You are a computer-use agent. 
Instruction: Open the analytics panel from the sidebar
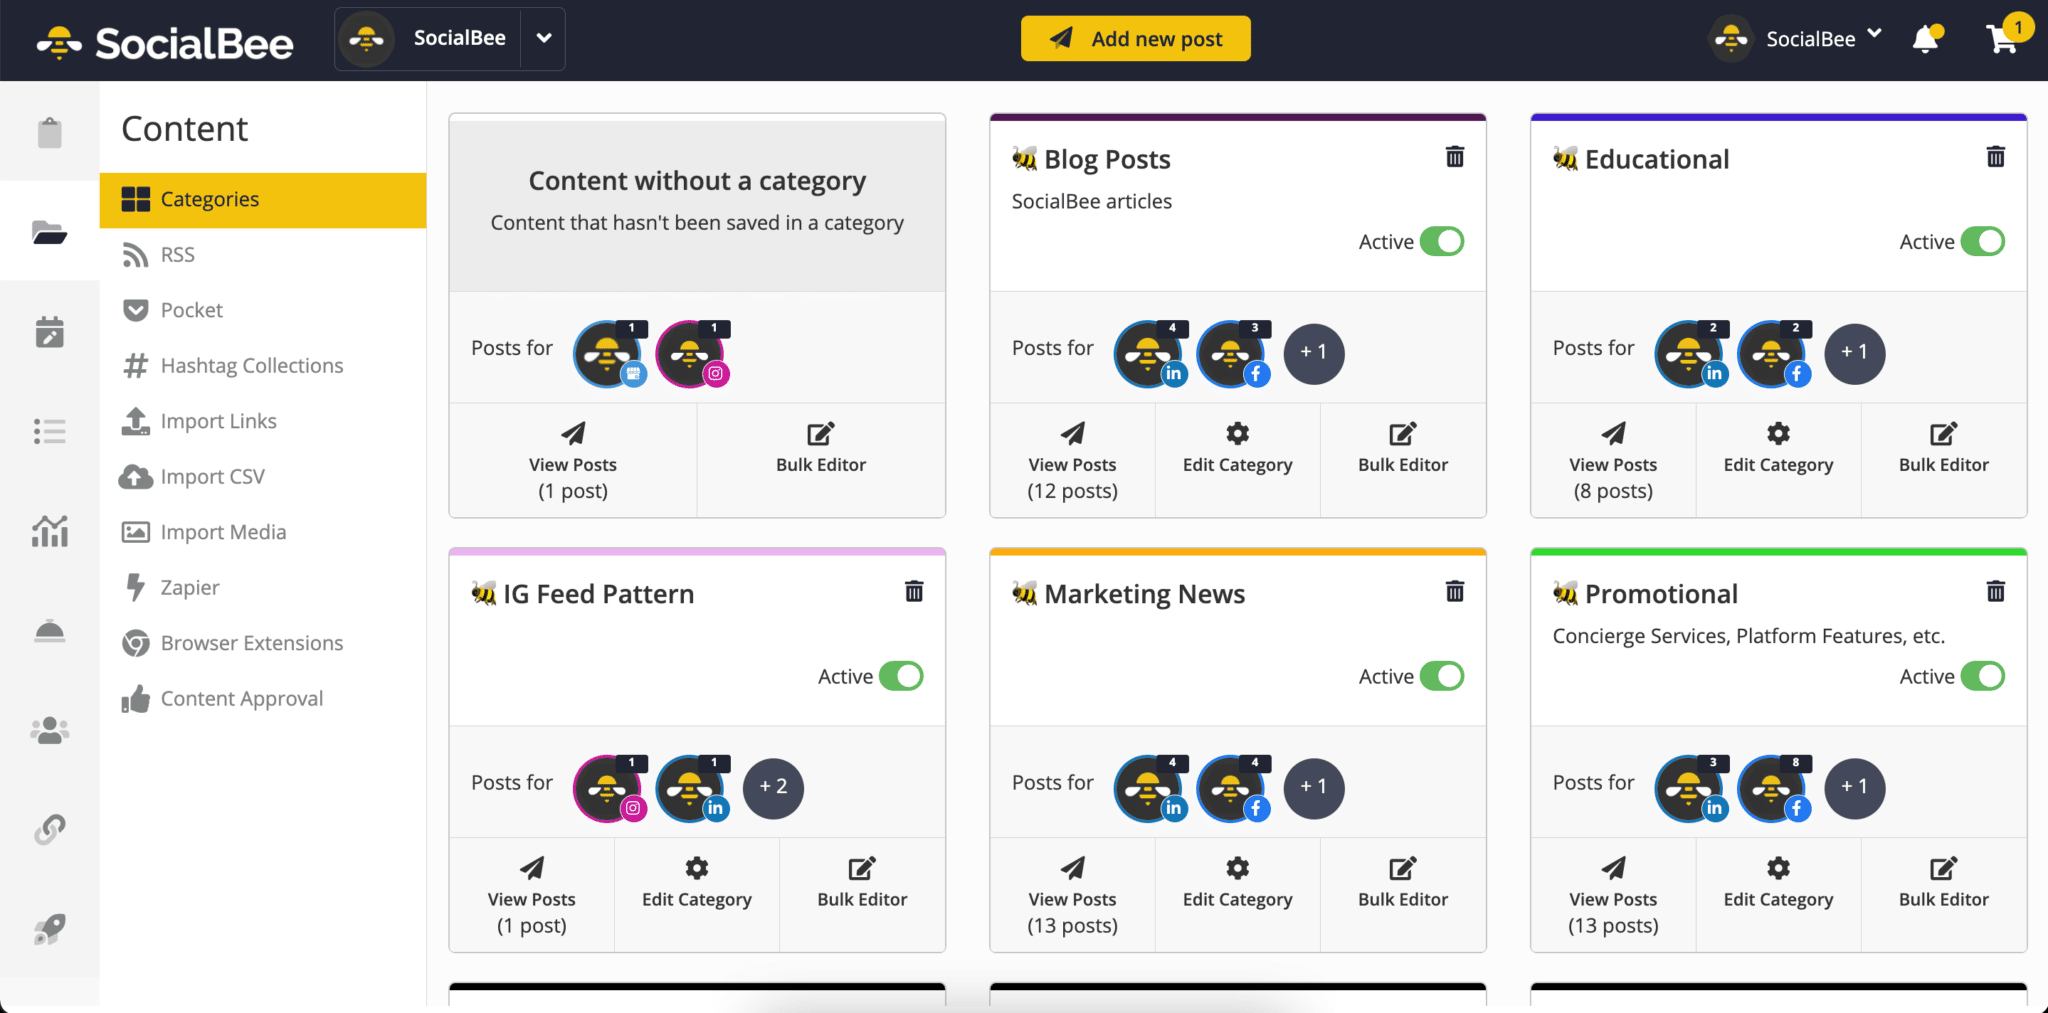[50, 531]
